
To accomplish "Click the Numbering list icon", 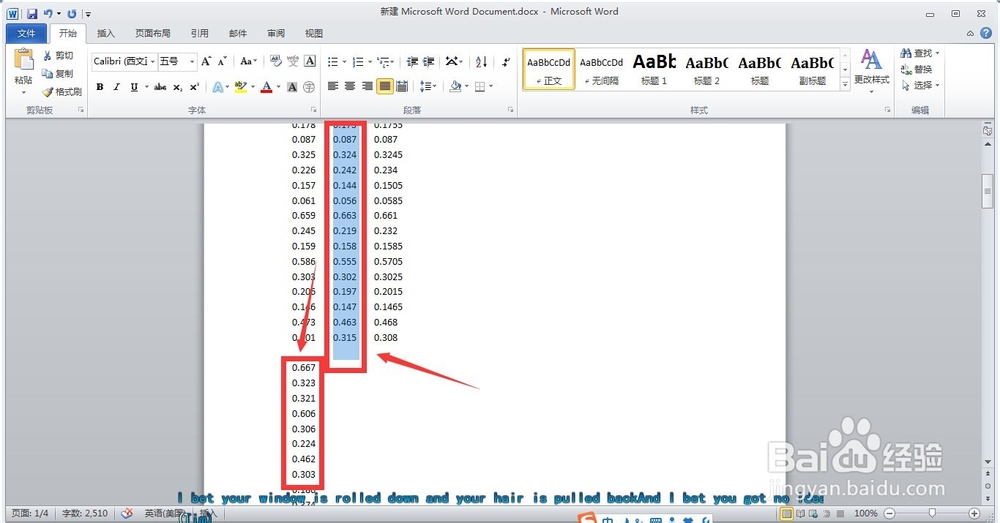I will pos(358,62).
